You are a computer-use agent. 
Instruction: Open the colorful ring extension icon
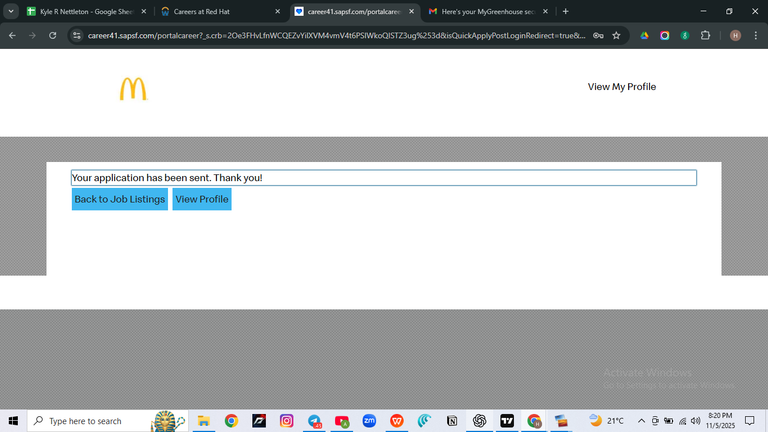[665, 35]
